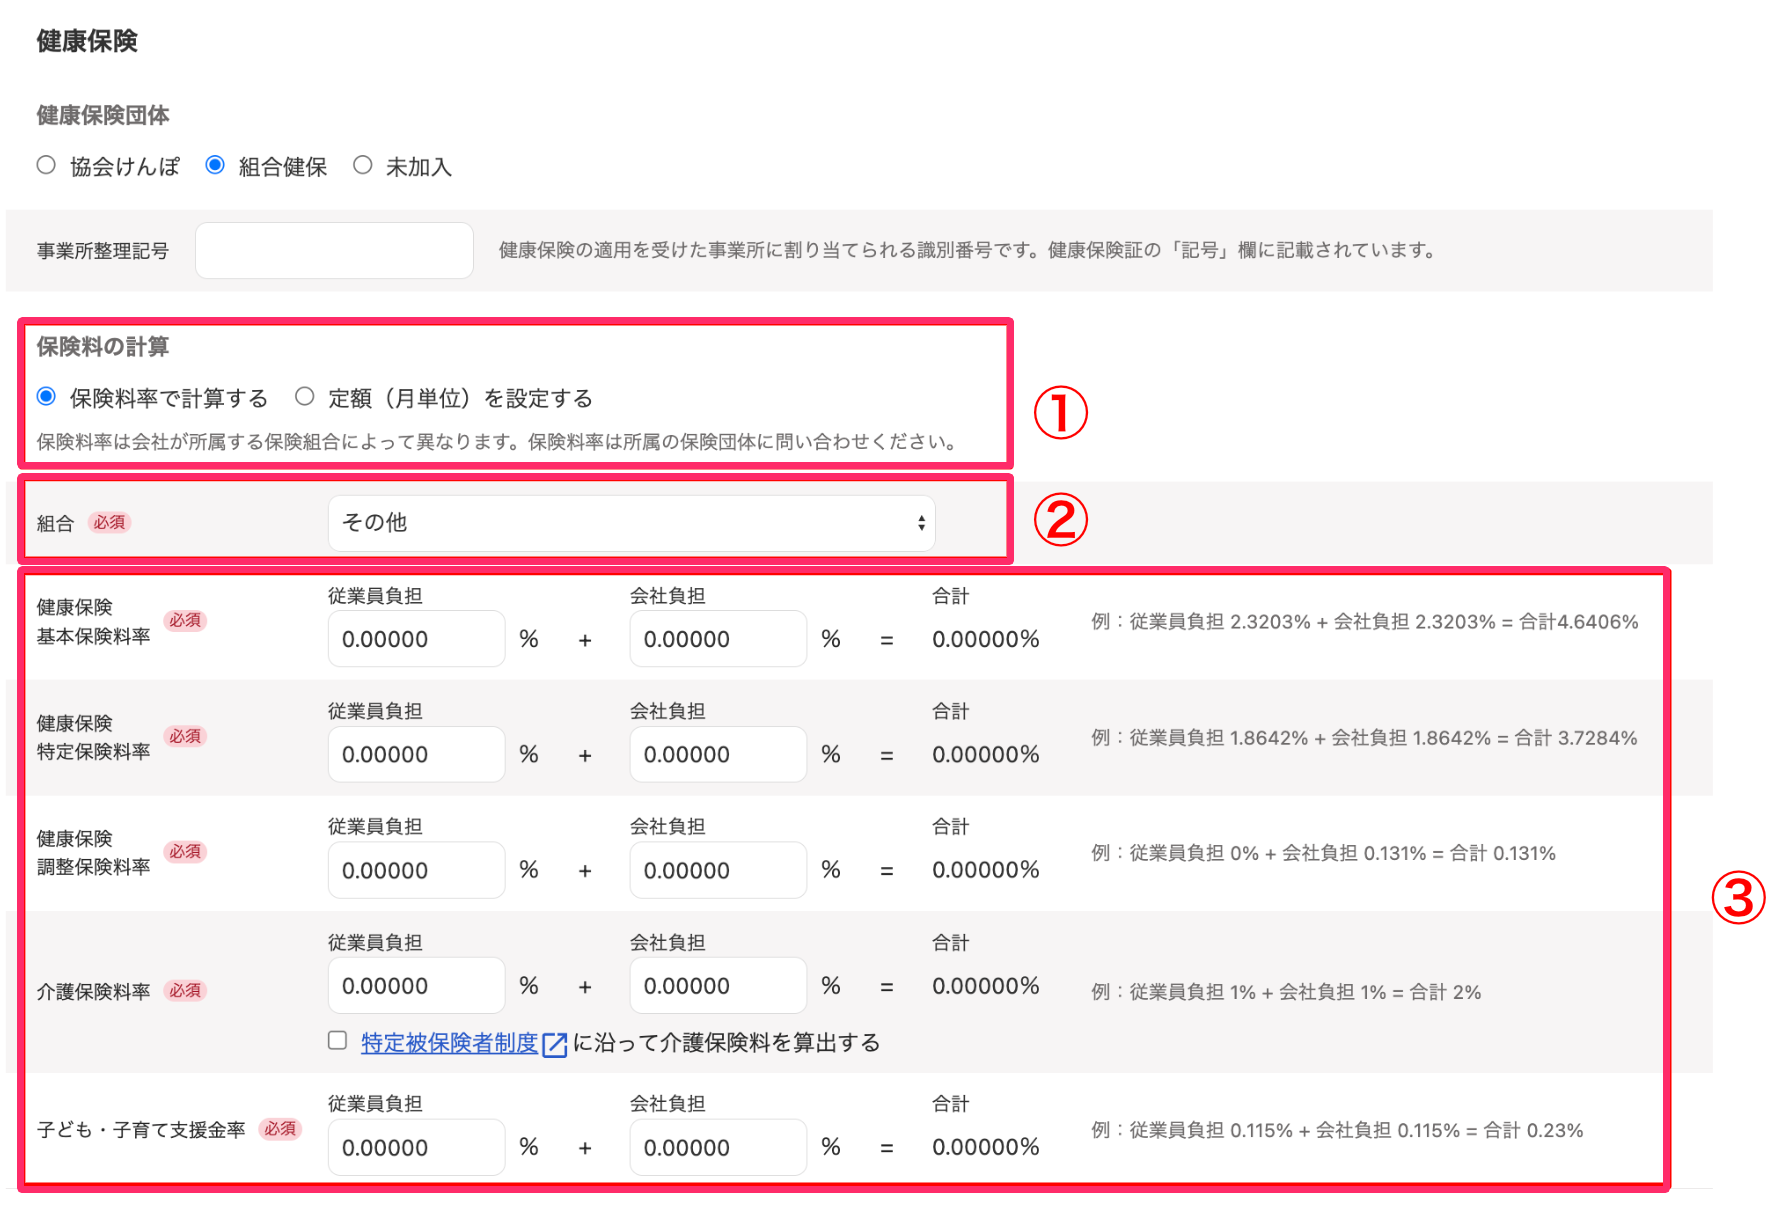Click 介護保険料率 従業員負担 percent field
This screenshot has height=1218, width=1788.
click(416, 986)
